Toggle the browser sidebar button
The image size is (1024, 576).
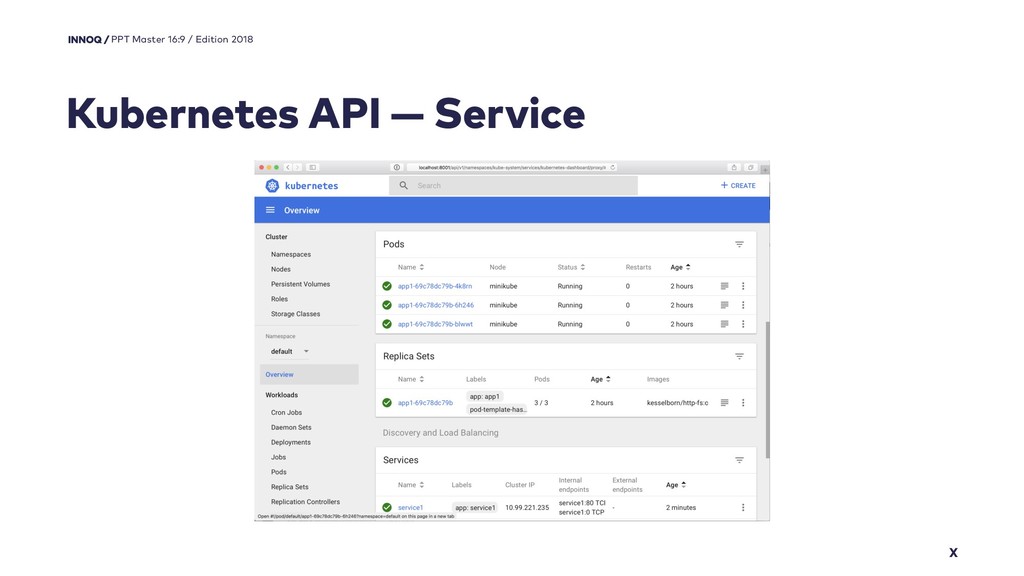[313, 167]
